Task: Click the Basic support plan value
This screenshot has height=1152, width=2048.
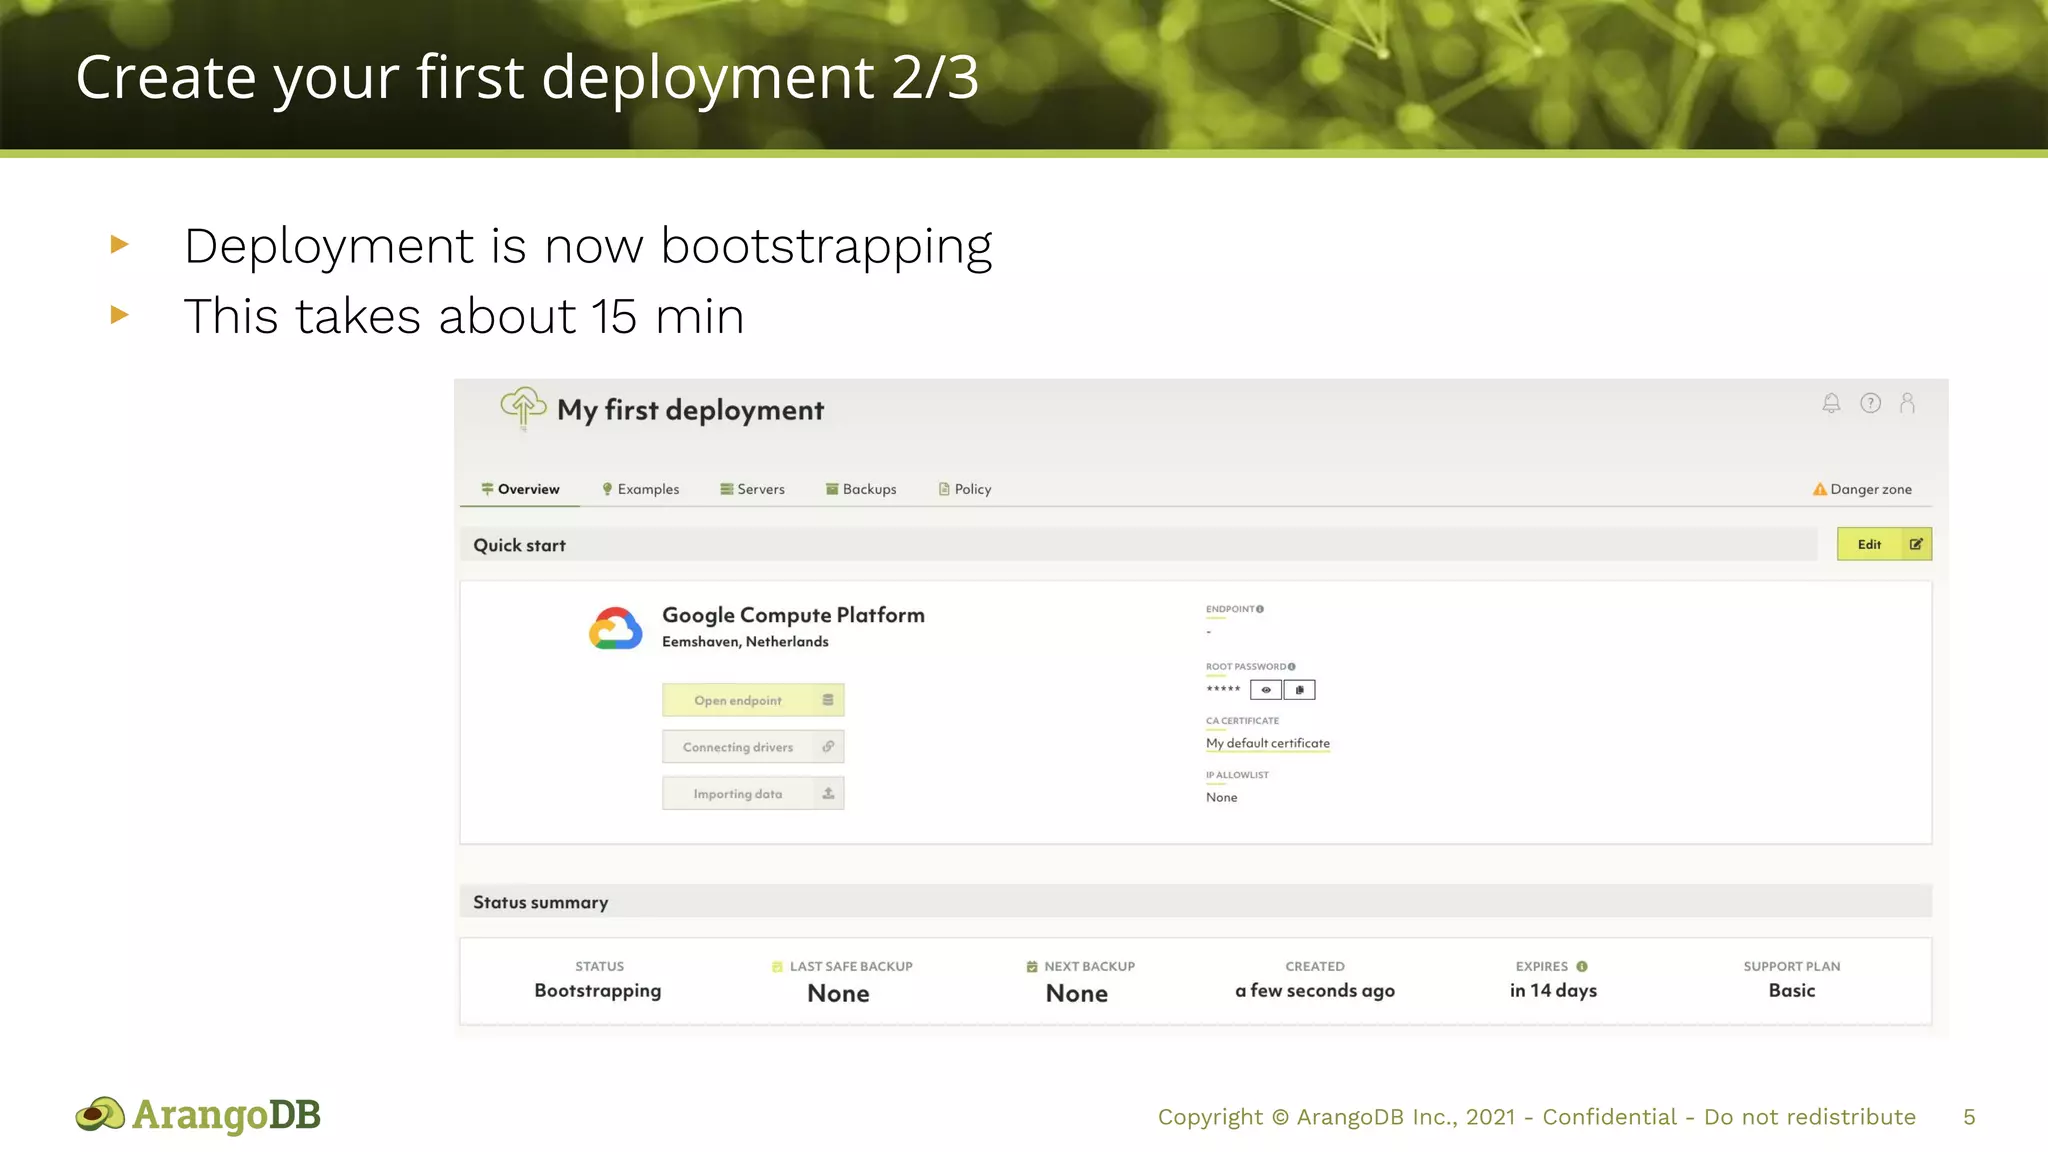Action: pos(1792,991)
